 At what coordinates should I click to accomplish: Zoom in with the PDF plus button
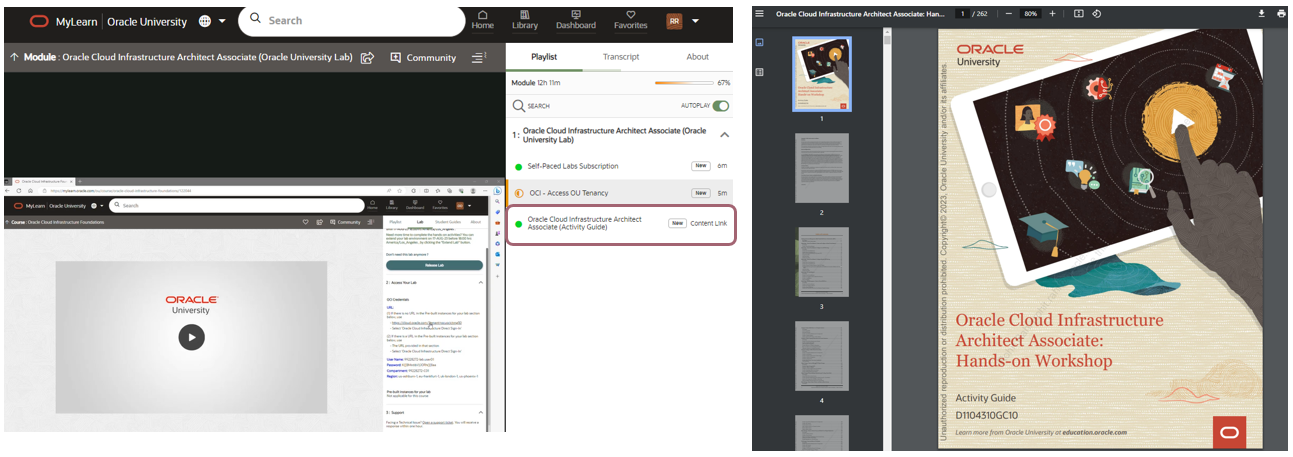[x=1051, y=13]
